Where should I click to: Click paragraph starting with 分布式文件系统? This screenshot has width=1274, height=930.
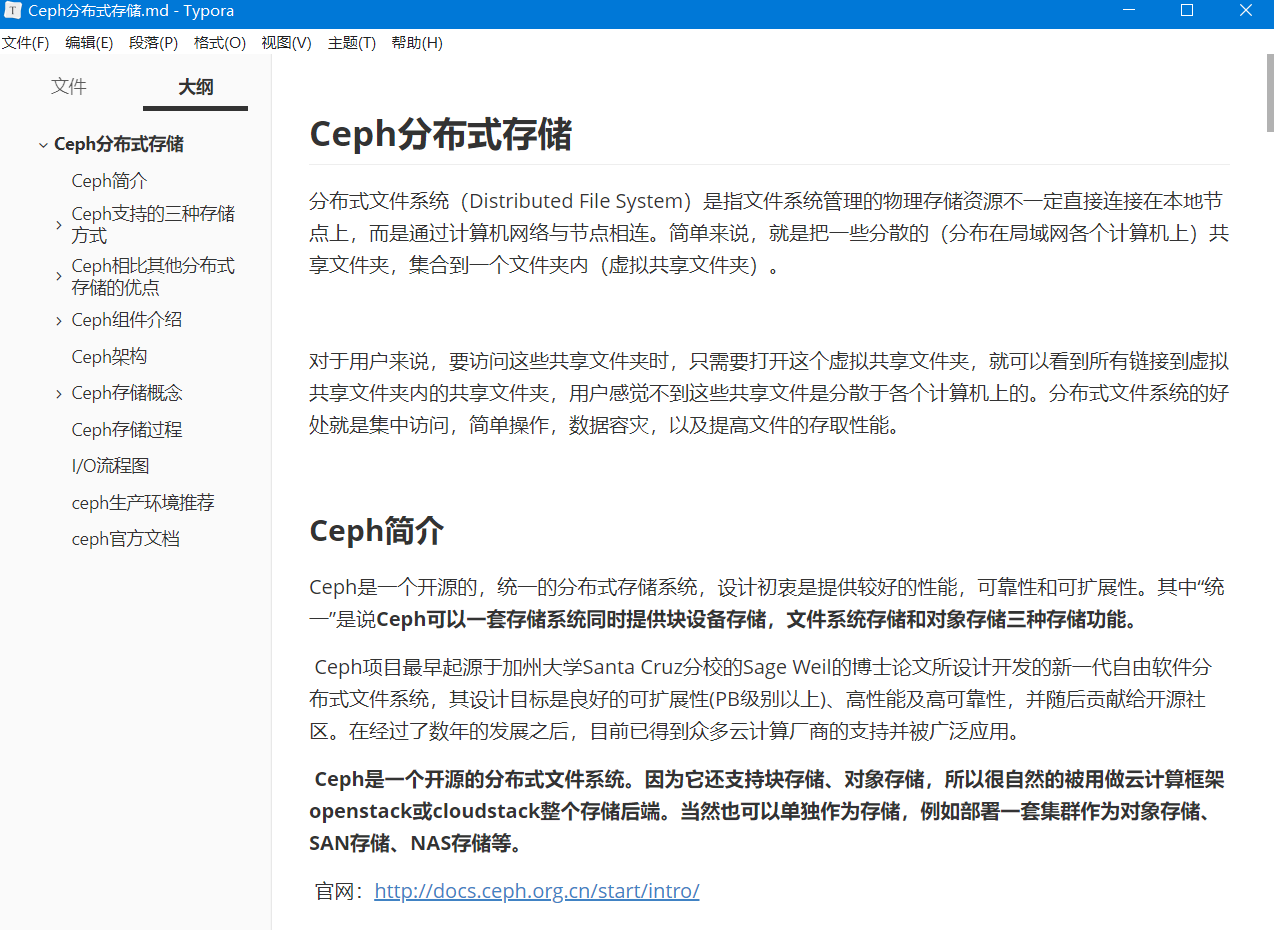[x=769, y=234]
